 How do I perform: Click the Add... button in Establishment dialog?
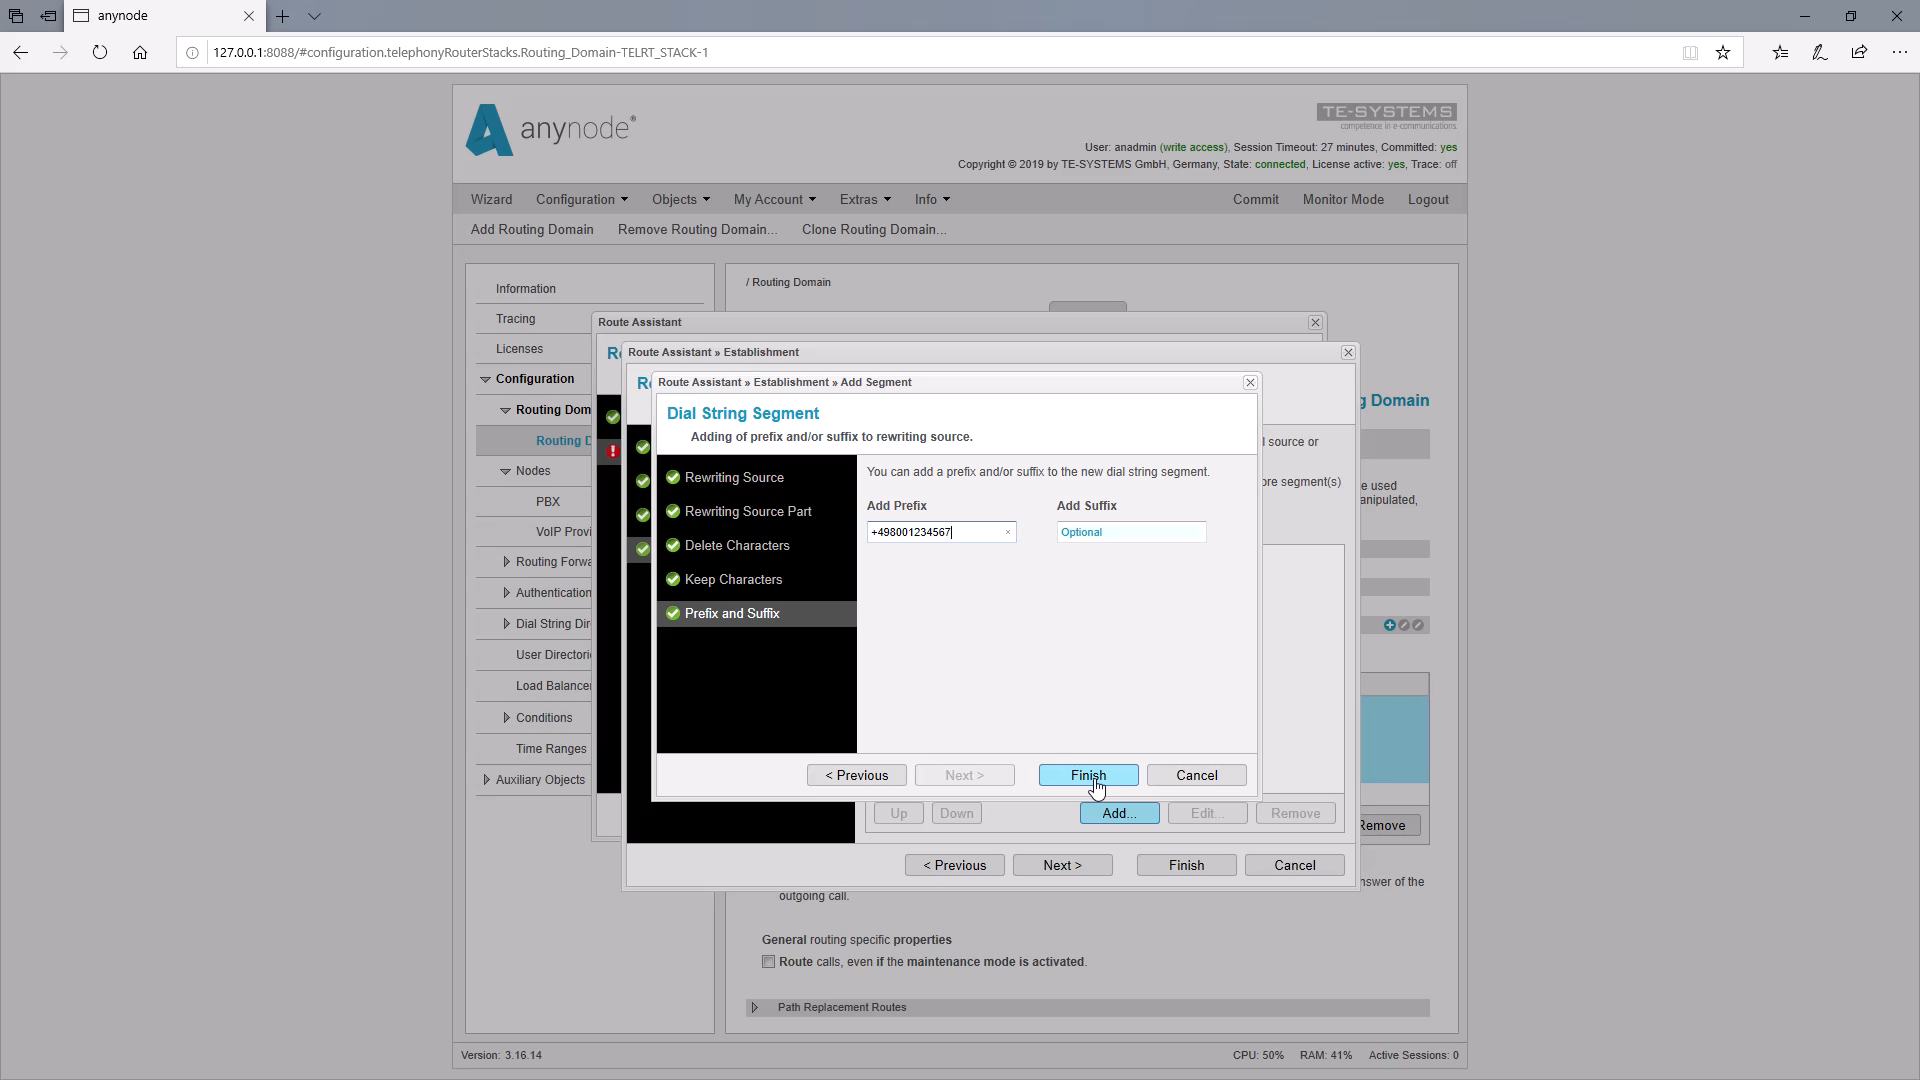tap(1119, 814)
